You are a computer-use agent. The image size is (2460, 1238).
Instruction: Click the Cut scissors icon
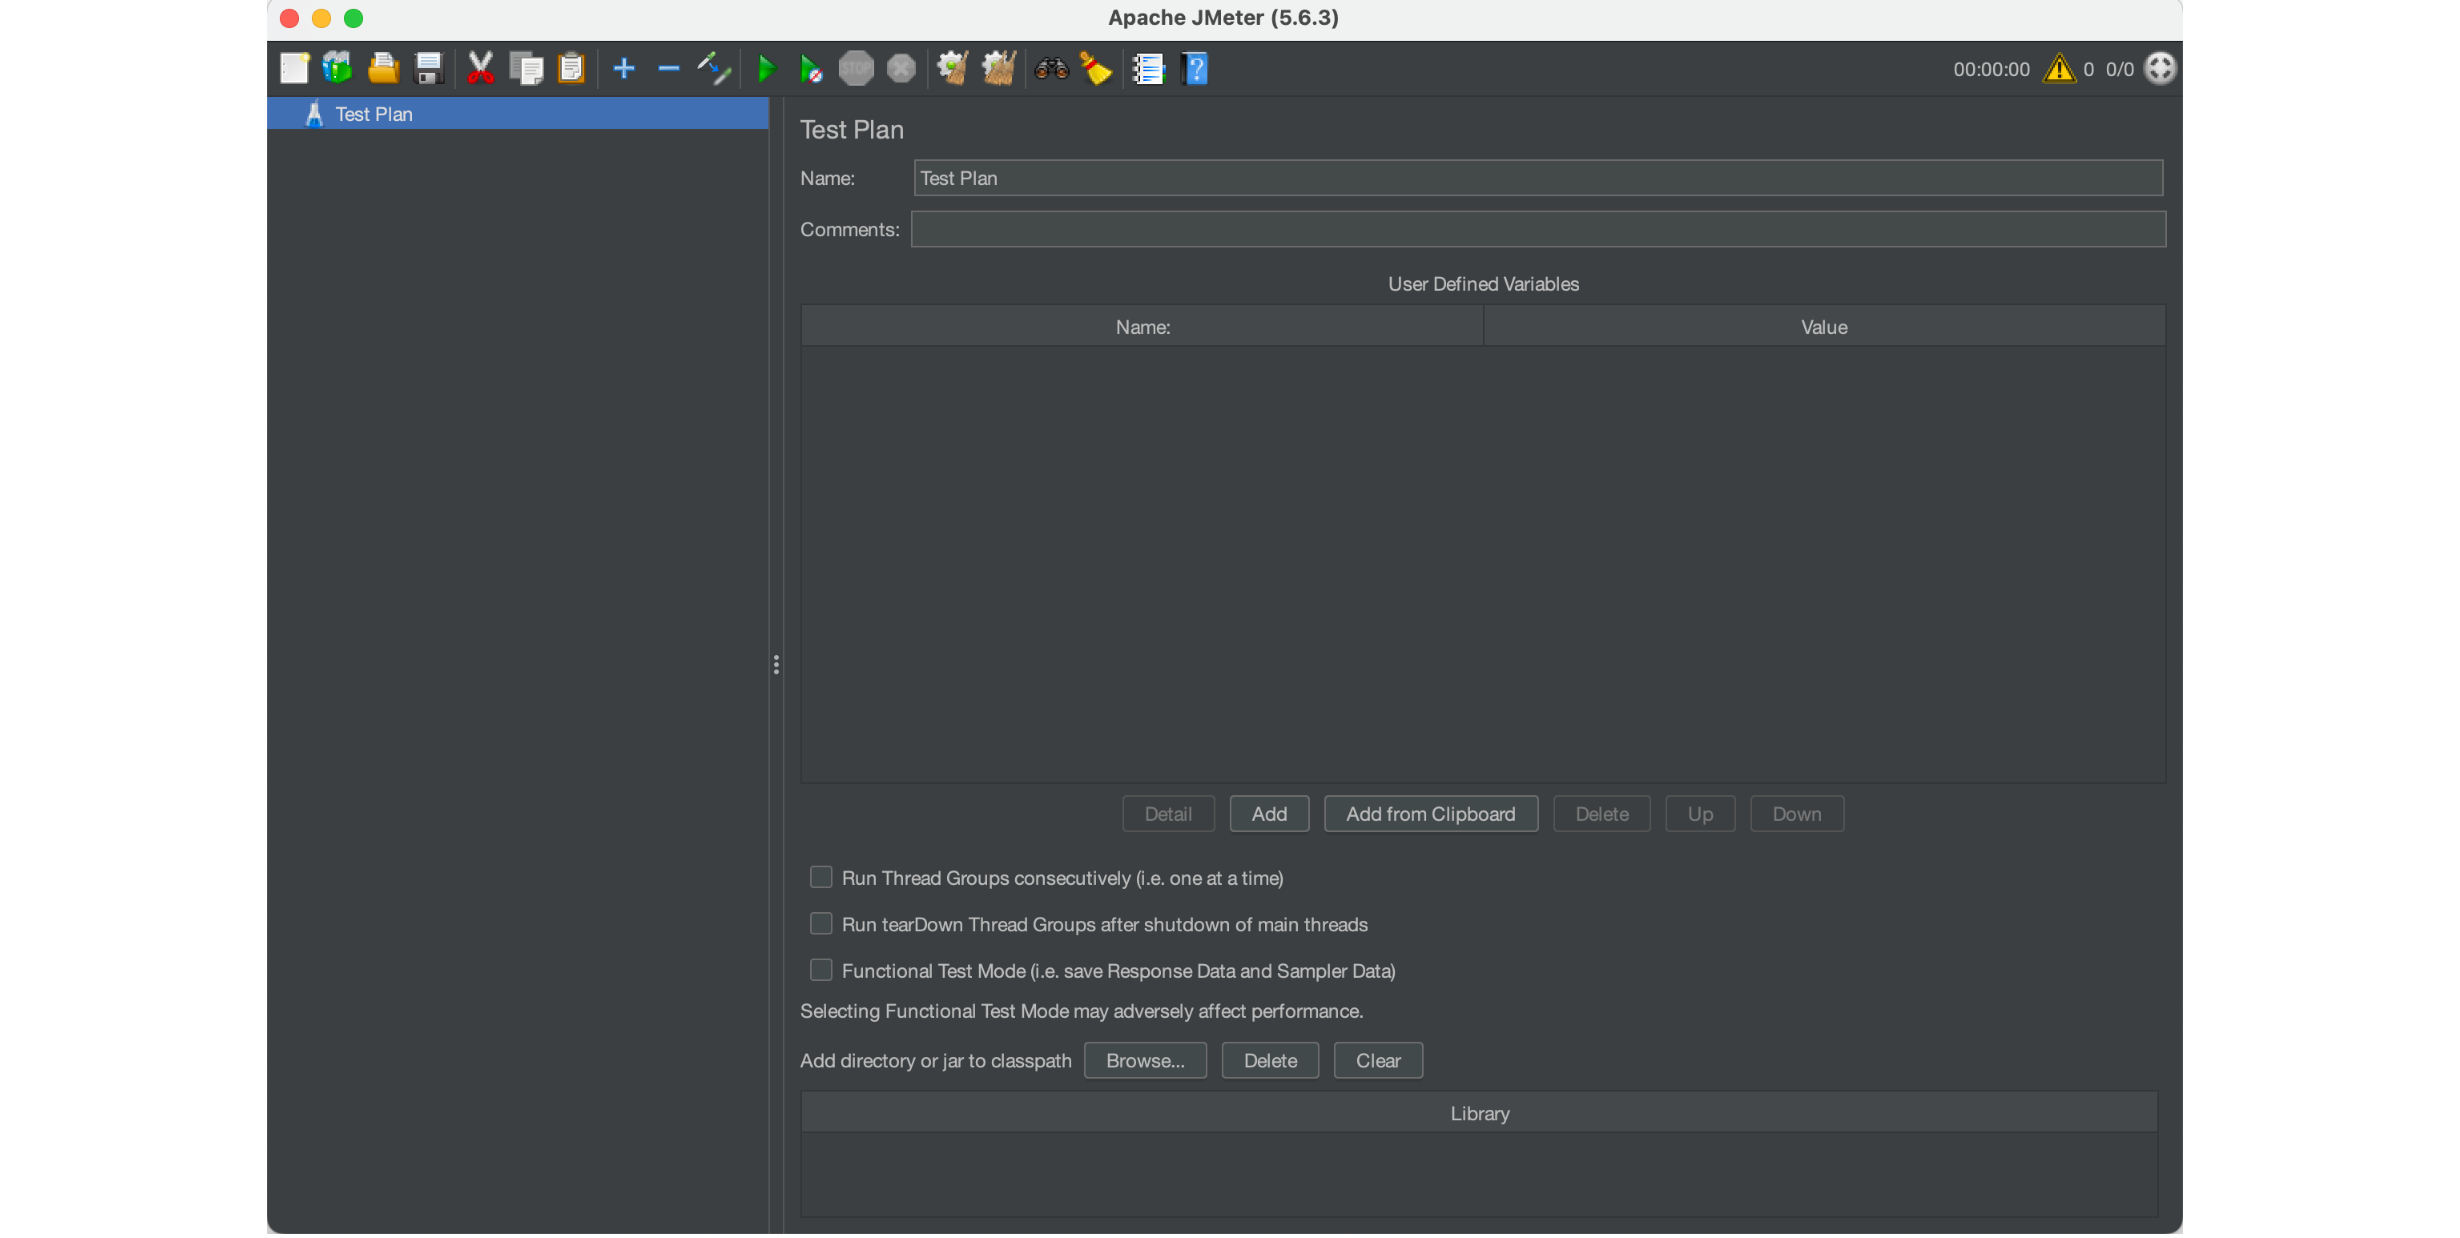(480, 68)
